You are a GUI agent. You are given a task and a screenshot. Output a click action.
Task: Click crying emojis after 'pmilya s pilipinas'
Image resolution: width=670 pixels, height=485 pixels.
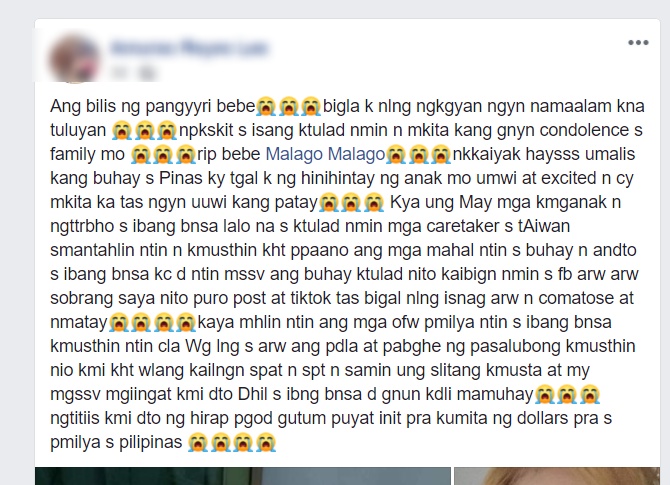[x=232, y=442]
